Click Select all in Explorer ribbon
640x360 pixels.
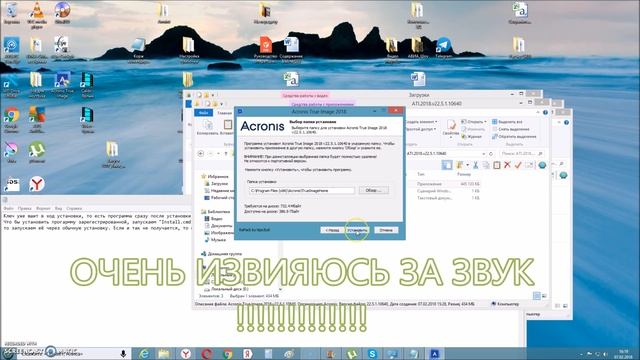[507, 122]
